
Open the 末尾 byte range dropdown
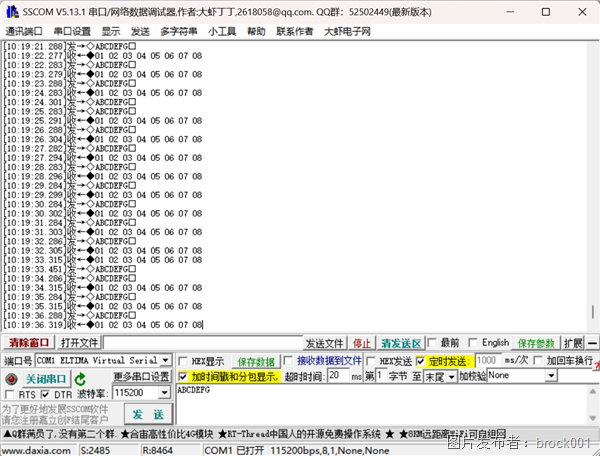pos(452,377)
